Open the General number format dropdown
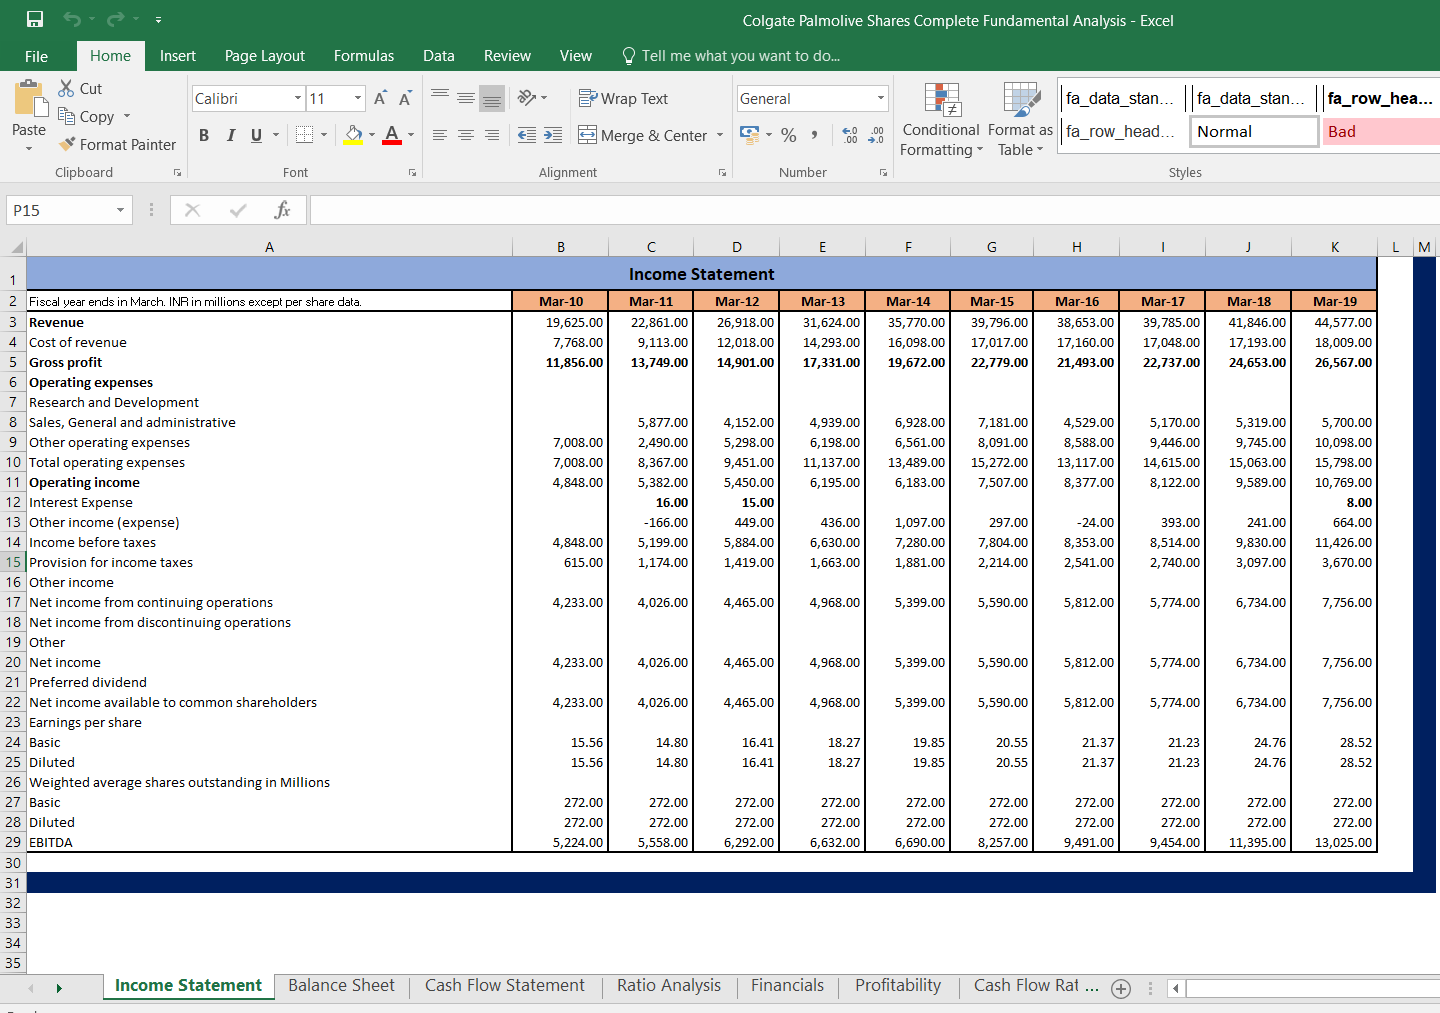 click(881, 98)
